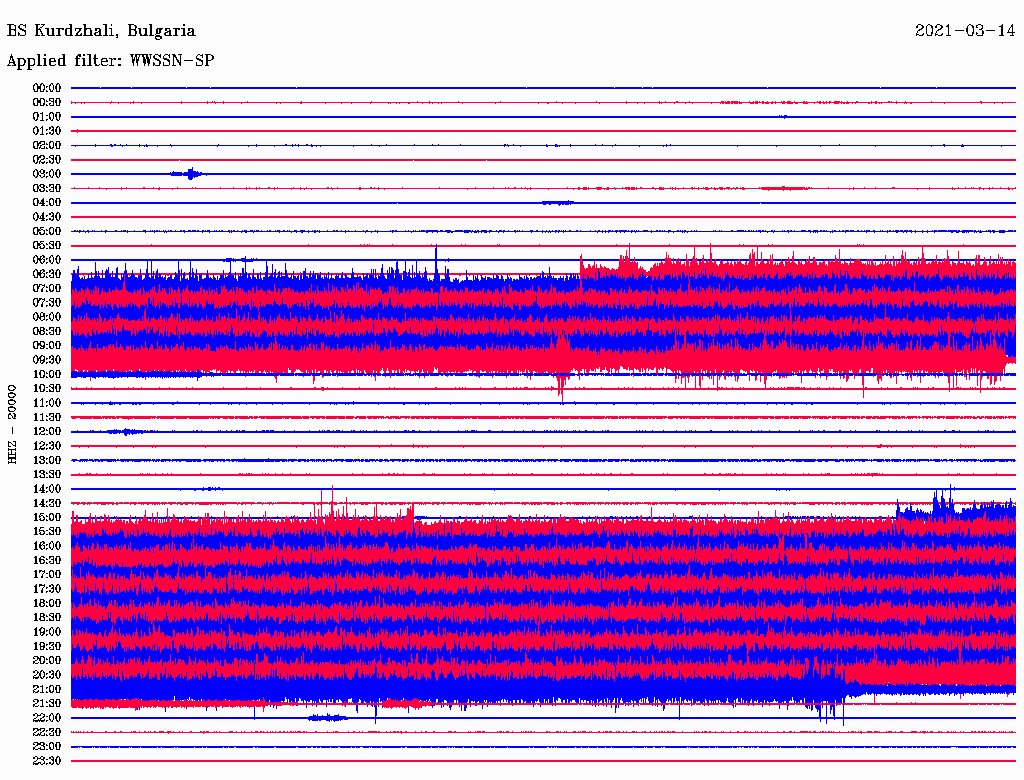Viewport: 1024px width, 780px height.
Task: Click the 18:00 time label
Action: pos(47,603)
